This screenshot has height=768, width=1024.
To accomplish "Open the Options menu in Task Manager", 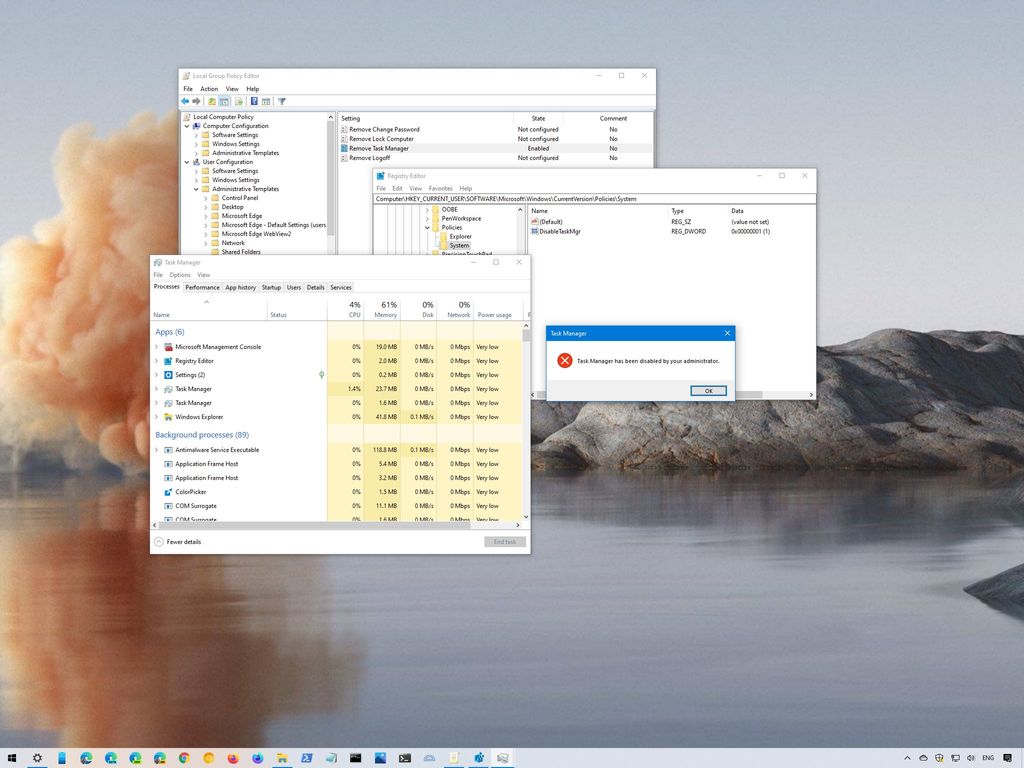I will tap(180, 274).
